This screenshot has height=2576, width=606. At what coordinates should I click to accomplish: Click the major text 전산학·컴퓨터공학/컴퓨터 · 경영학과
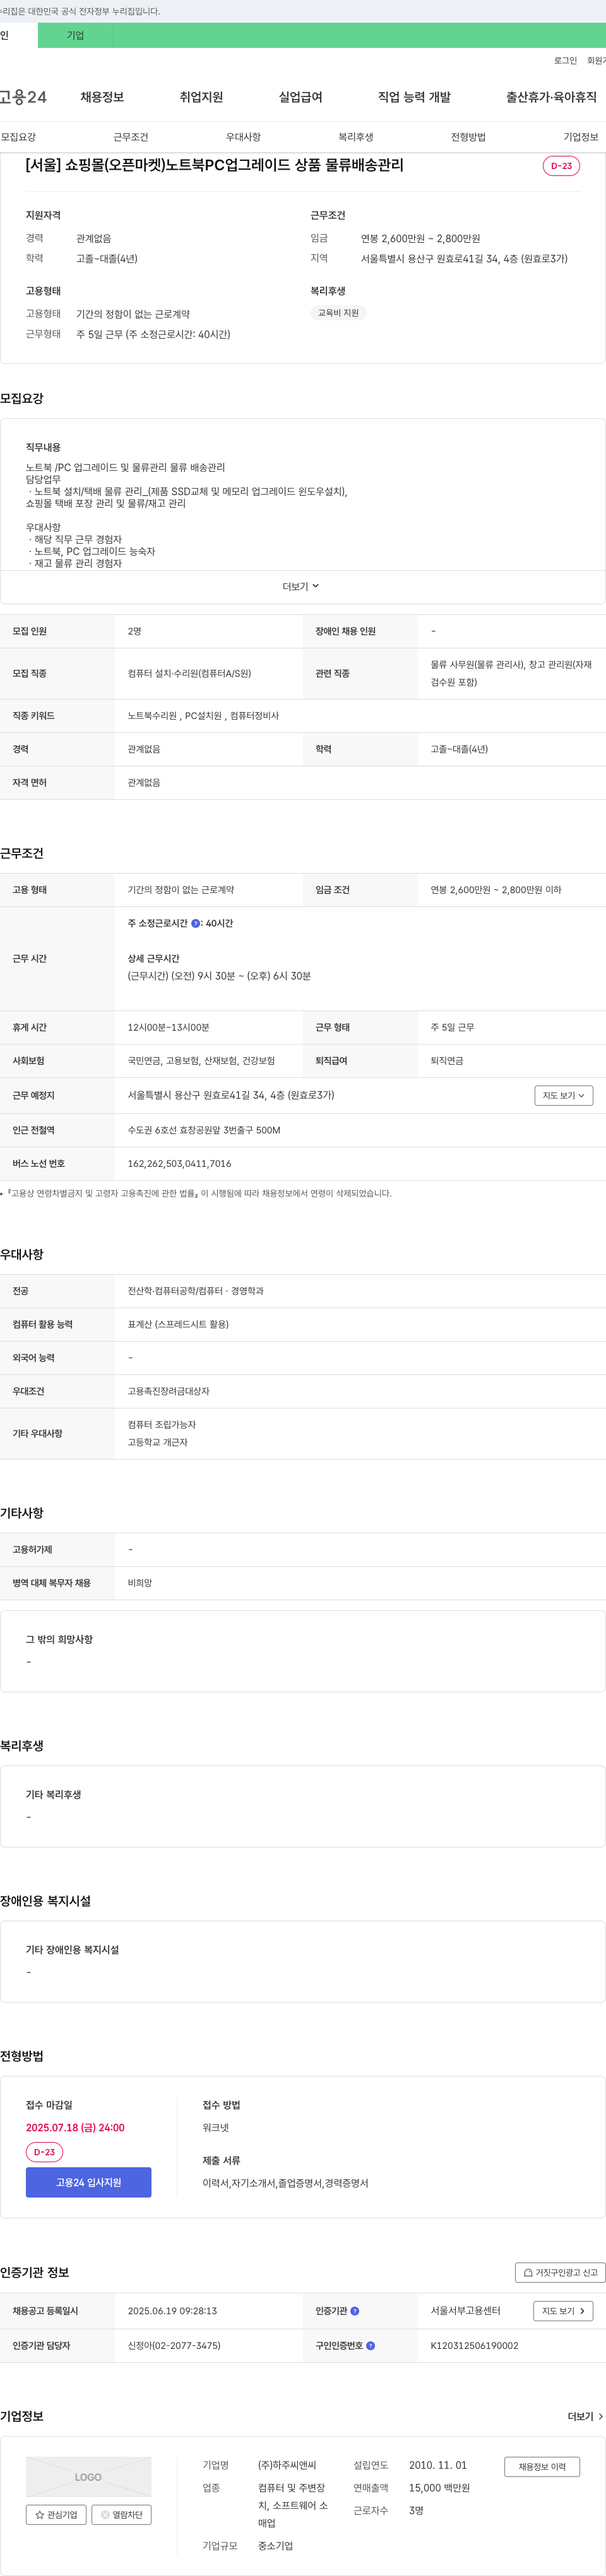[x=196, y=1291]
